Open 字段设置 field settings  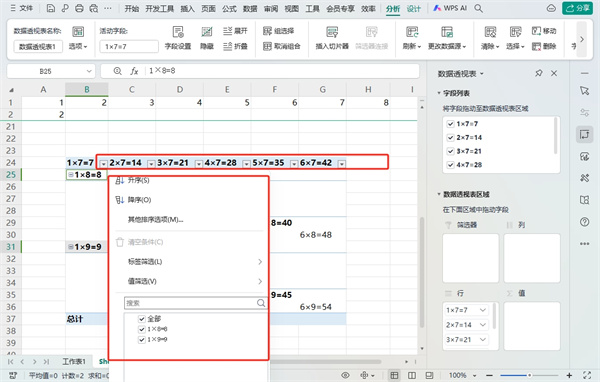(x=178, y=38)
